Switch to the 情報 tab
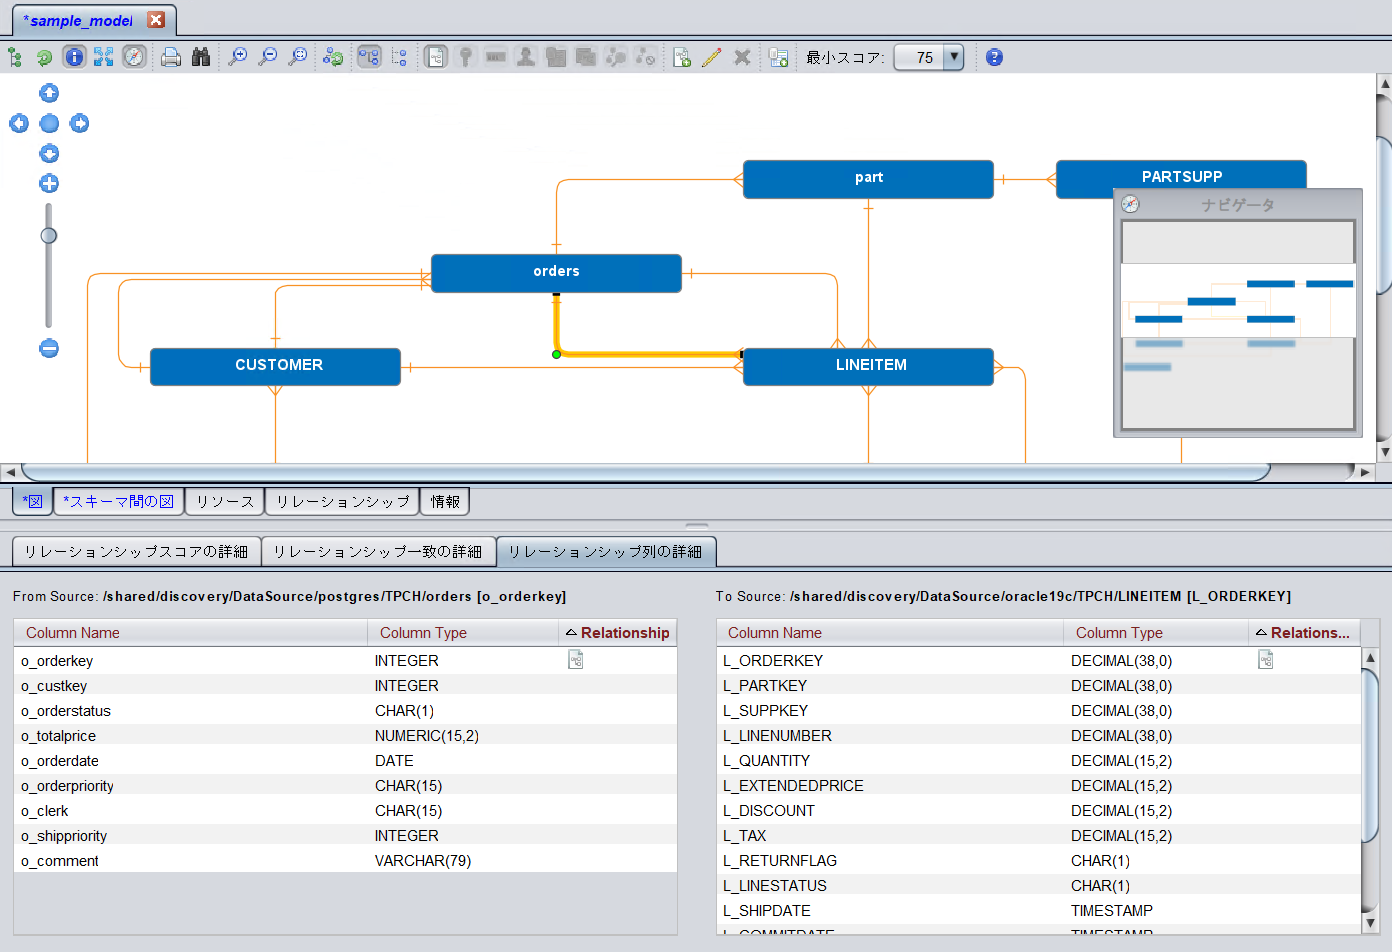Screen dimensions: 1392x952 (x=445, y=501)
